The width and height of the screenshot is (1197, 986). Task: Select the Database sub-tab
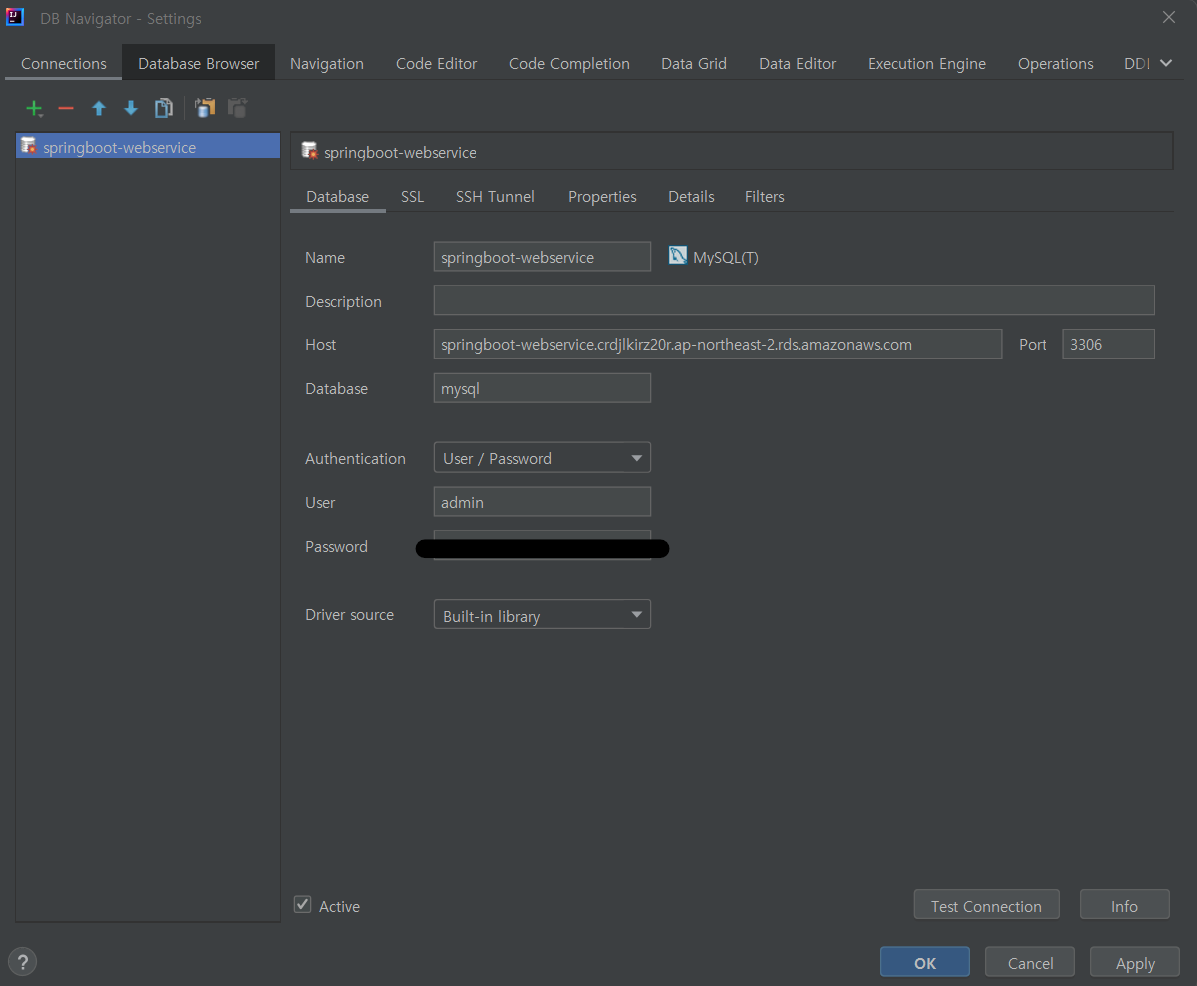tap(337, 197)
